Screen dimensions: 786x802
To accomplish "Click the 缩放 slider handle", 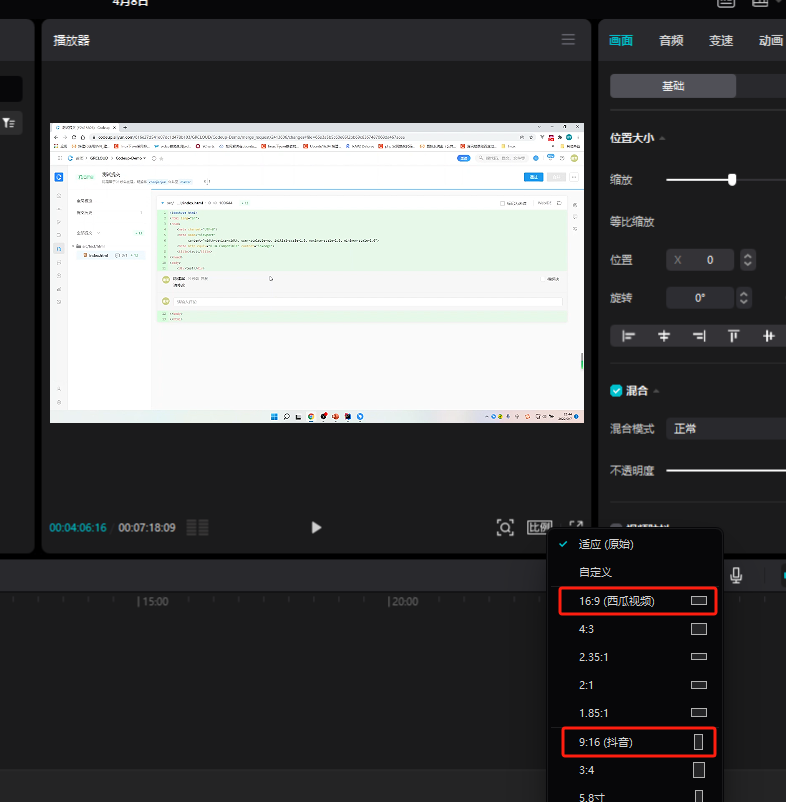I will (x=732, y=180).
